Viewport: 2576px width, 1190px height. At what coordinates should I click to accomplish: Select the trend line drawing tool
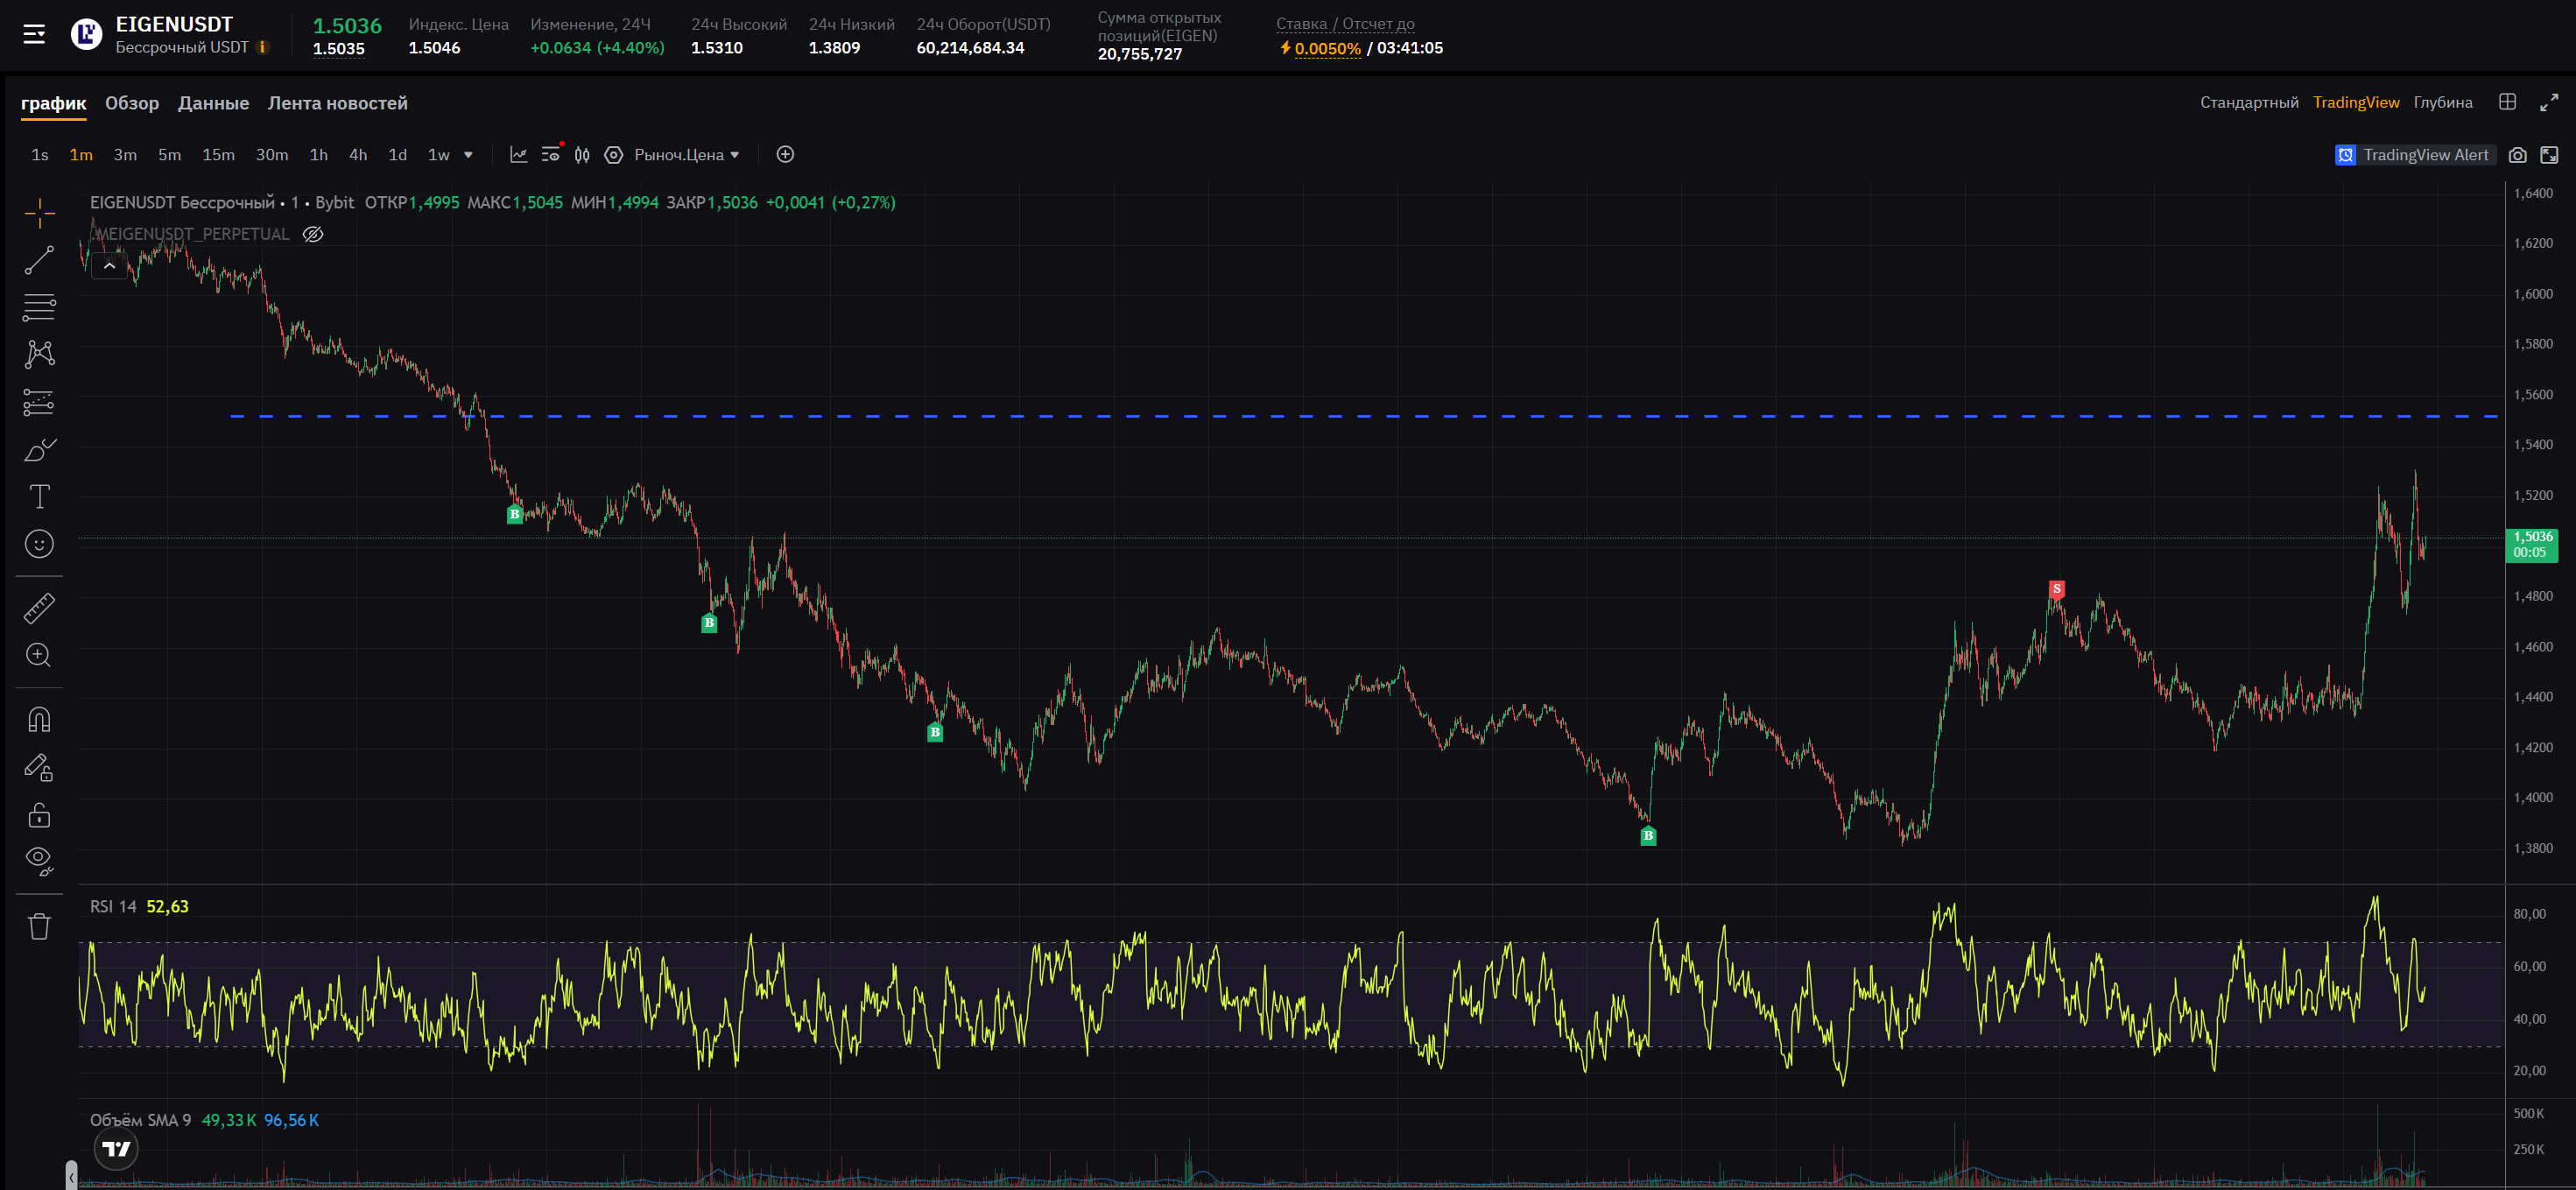click(x=39, y=260)
